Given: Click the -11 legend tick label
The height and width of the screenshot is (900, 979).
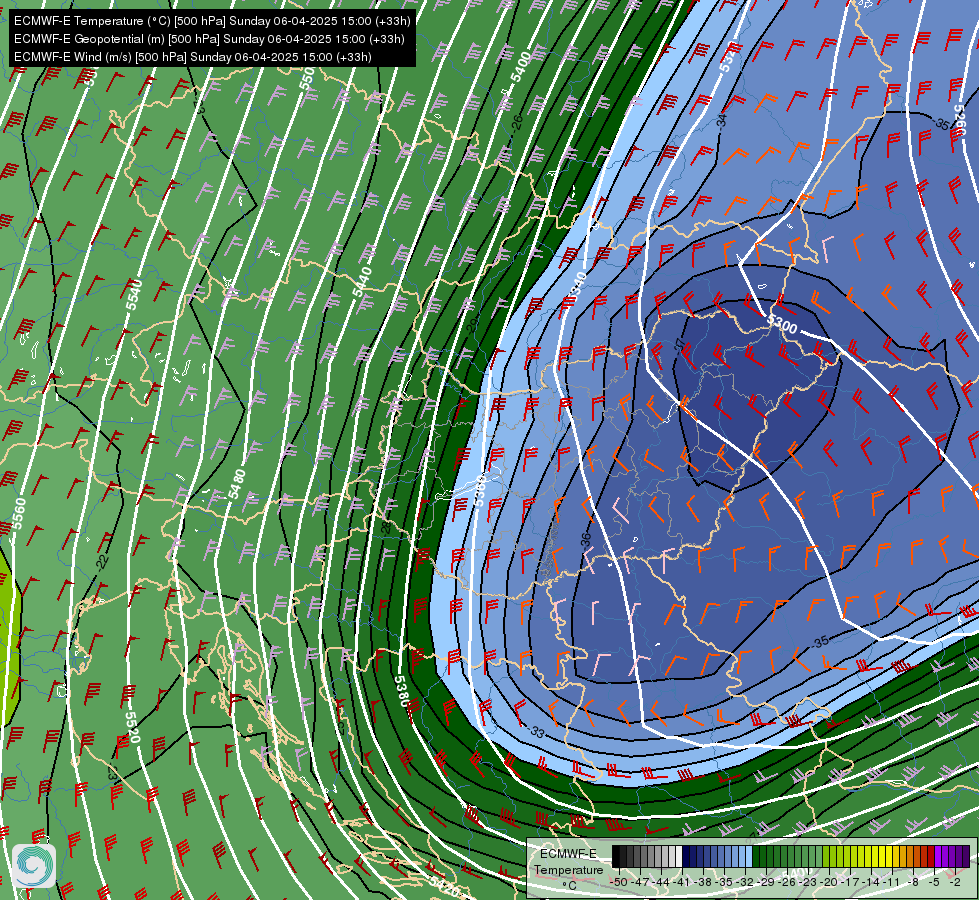Looking at the screenshot, I should tap(892, 882).
